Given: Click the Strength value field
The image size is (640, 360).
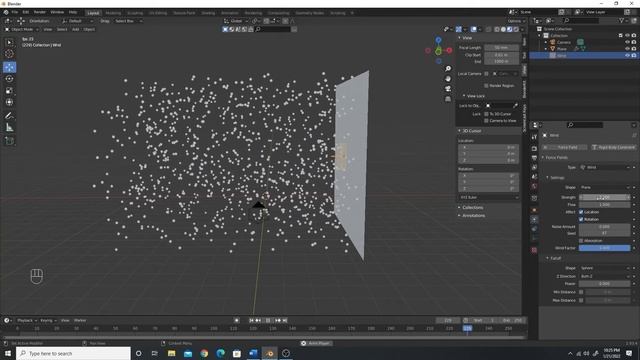Looking at the screenshot, I should (604, 197).
